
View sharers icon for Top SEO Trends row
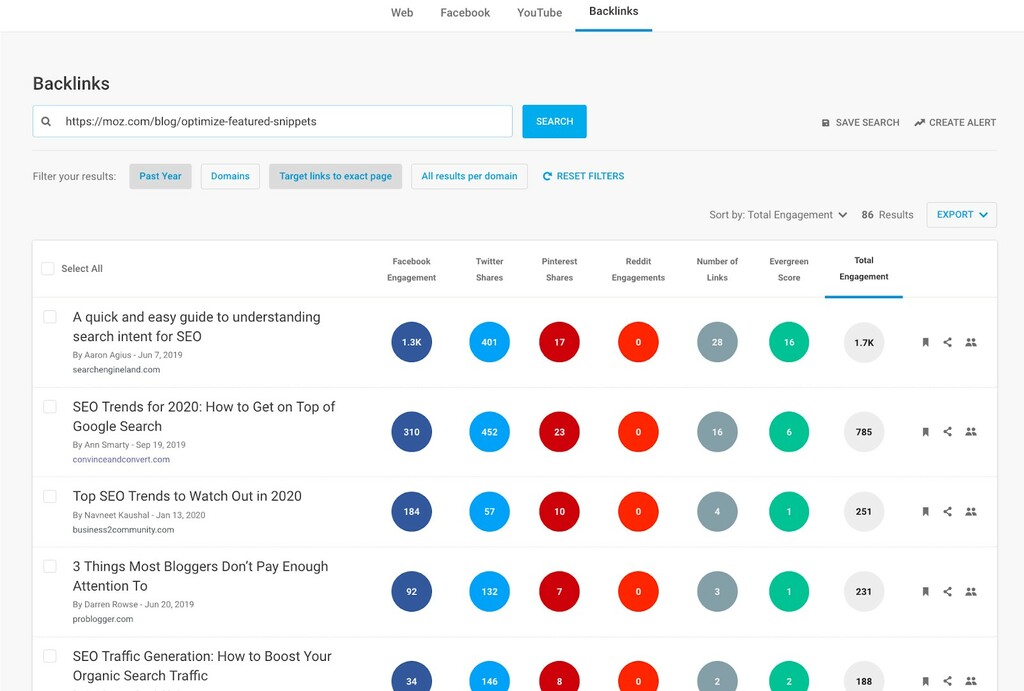click(x=970, y=511)
